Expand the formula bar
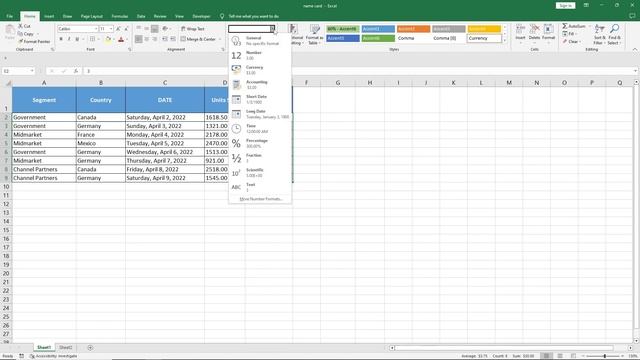The width and height of the screenshot is (640, 360). [x=636, y=71]
